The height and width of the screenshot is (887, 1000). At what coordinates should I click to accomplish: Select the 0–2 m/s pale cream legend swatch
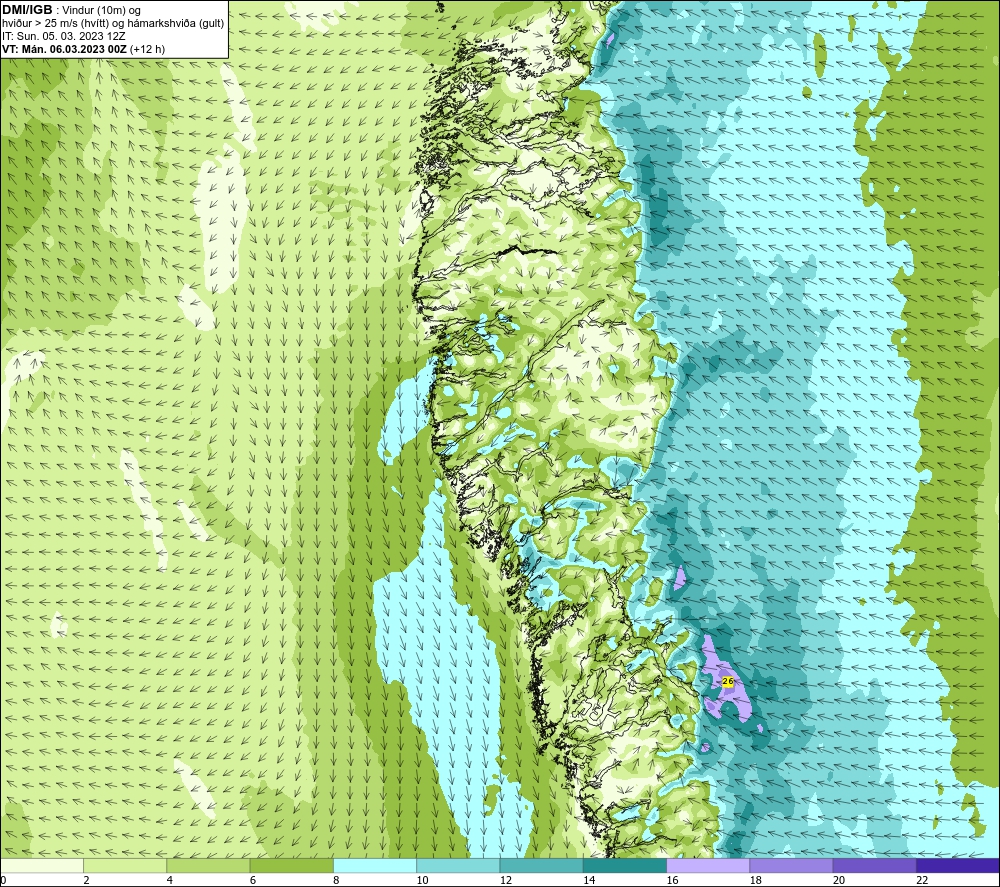pyautogui.click(x=42, y=865)
